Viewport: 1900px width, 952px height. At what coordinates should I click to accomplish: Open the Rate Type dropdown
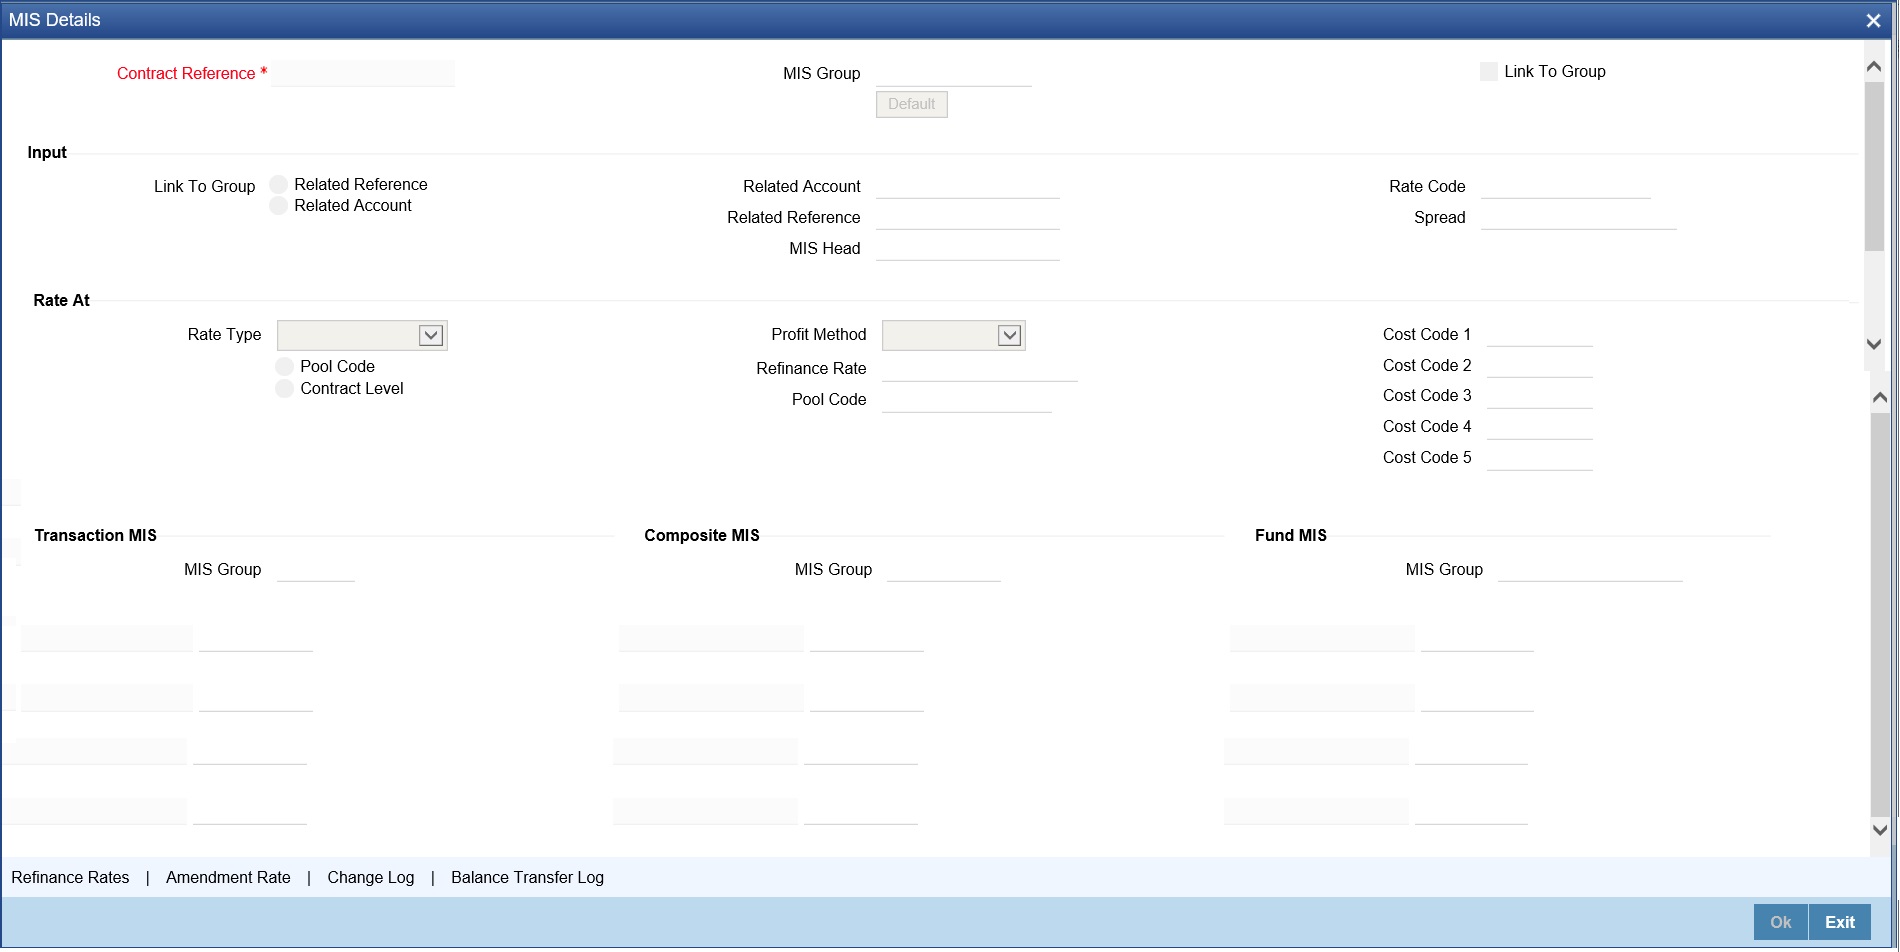coord(362,335)
